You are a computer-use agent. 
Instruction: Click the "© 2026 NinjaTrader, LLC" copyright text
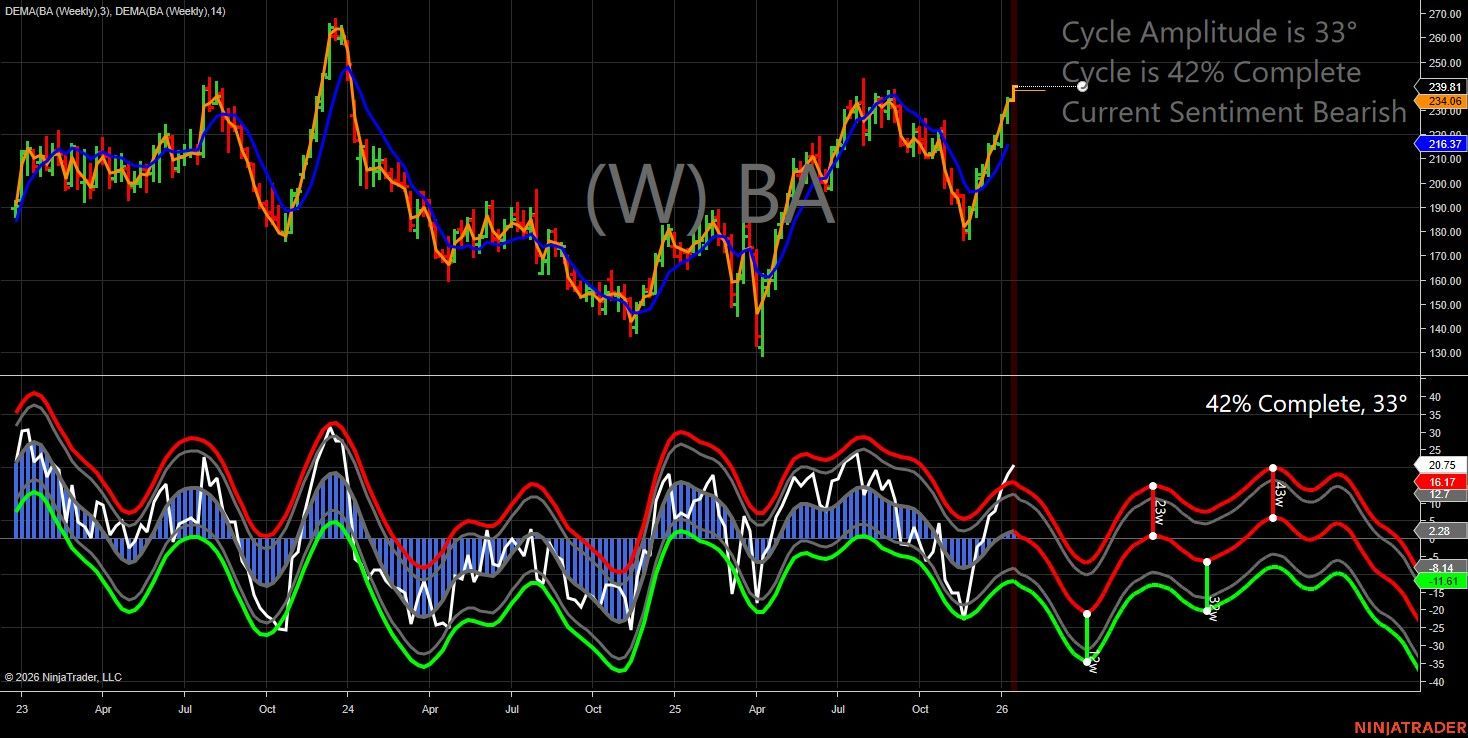coord(63,677)
